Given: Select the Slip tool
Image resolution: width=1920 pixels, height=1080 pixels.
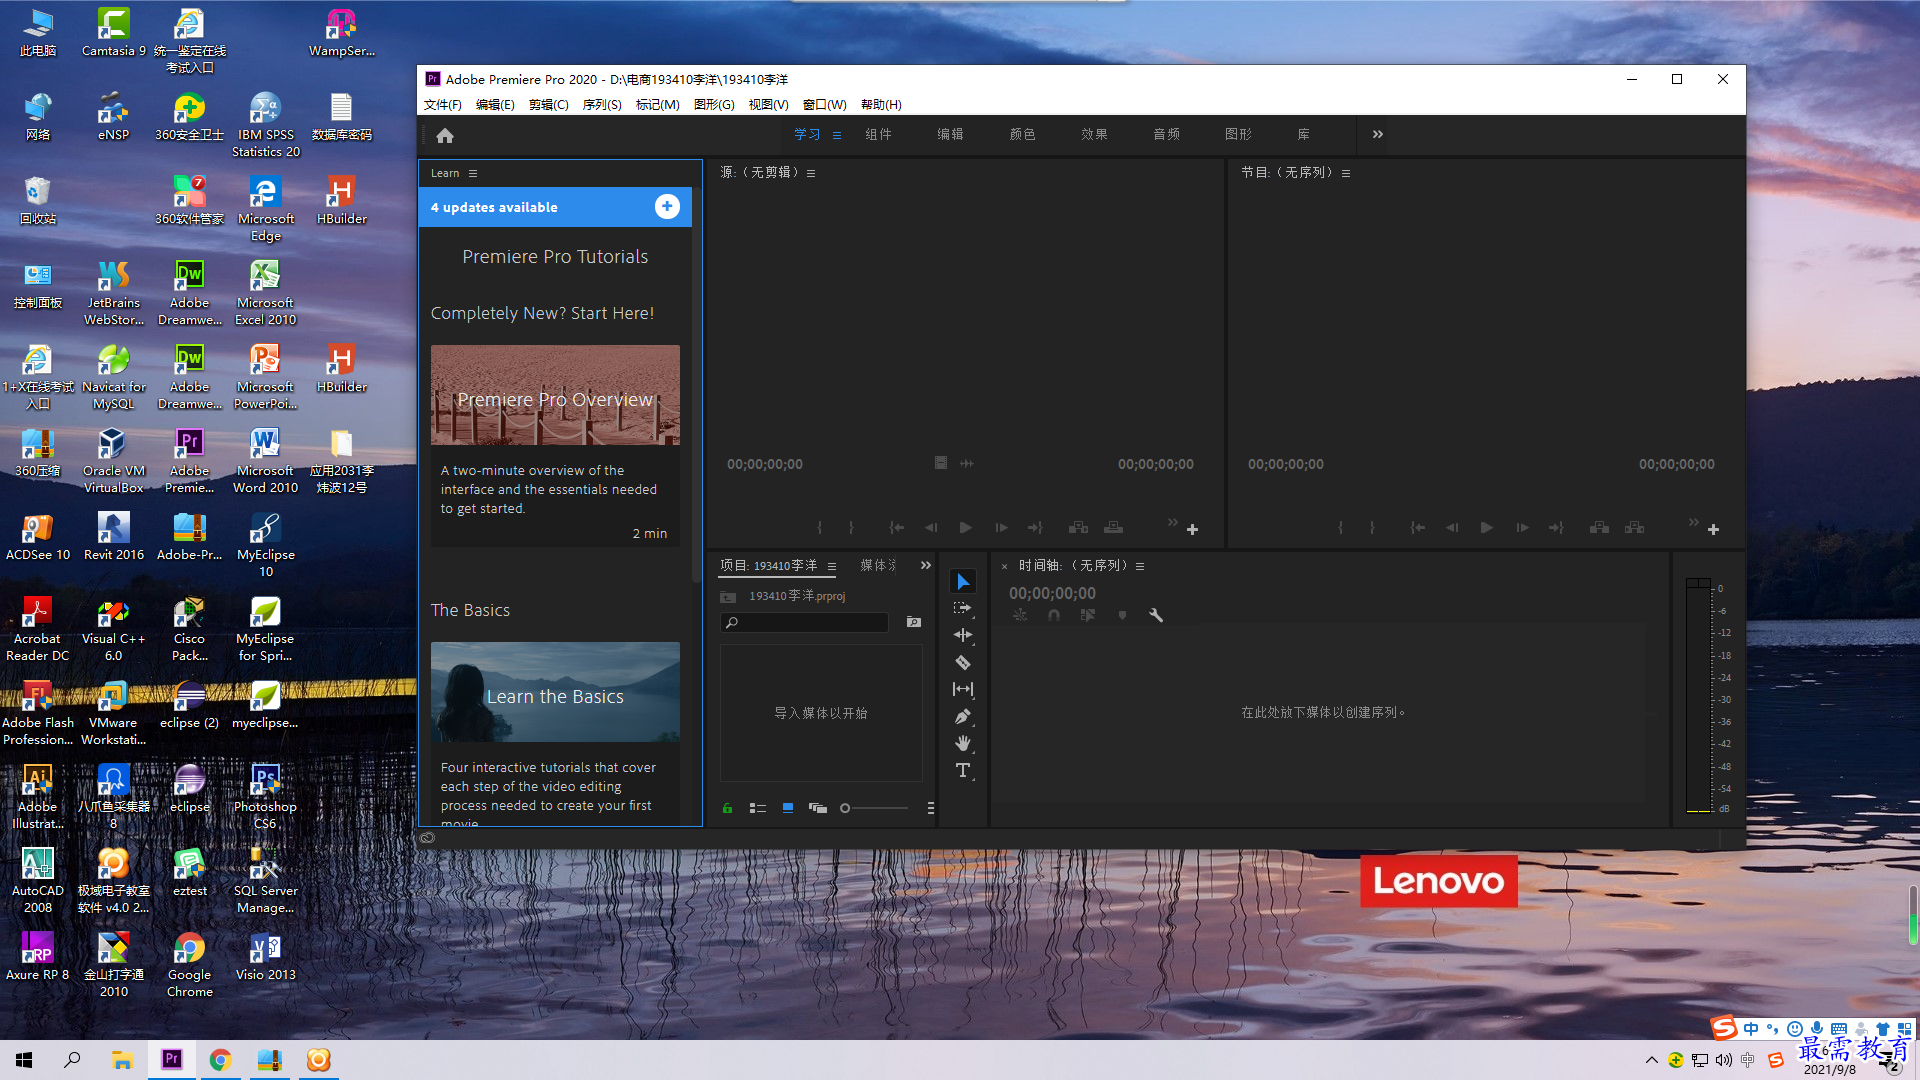Looking at the screenshot, I should click(963, 689).
